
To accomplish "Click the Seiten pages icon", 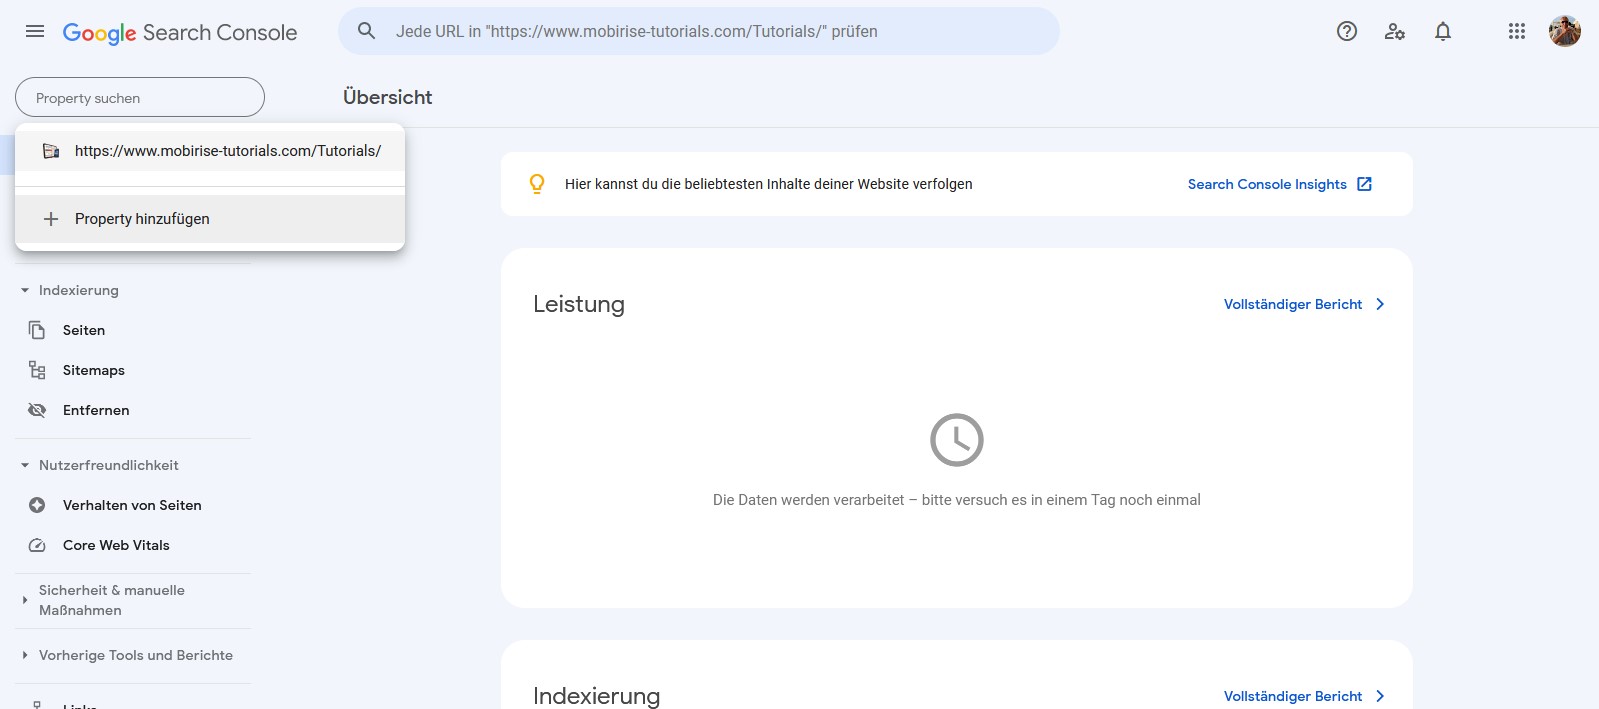I will coord(37,330).
